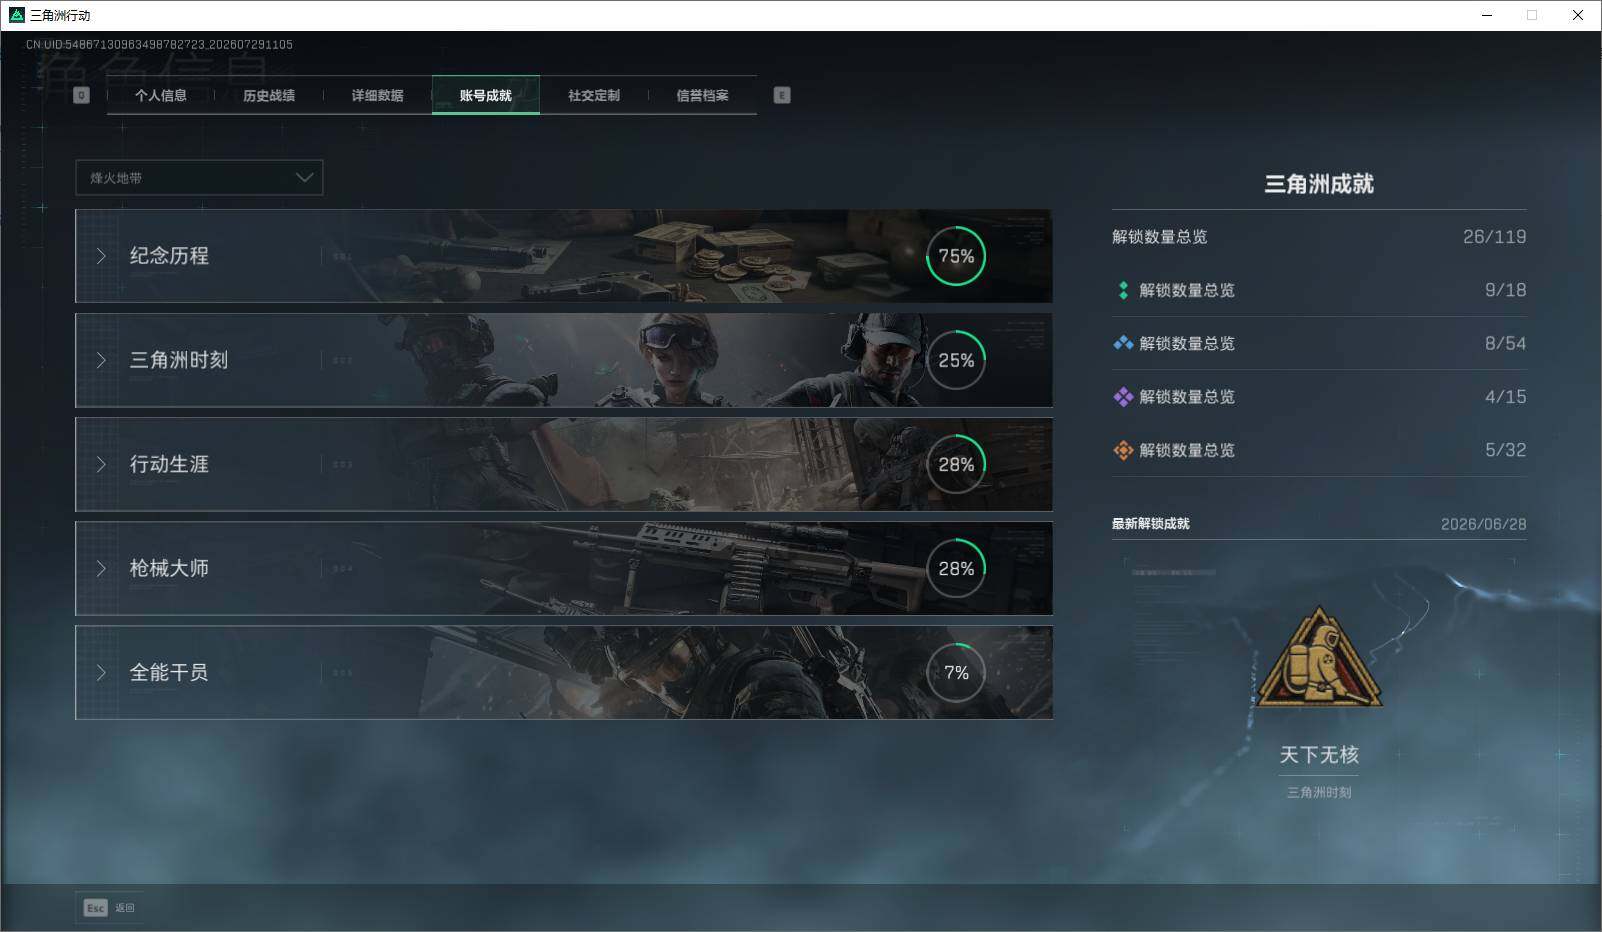Image resolution: width=1602 pixels, height=932 pixels.
Task: Click the blue diamond tier icon
Action: pos(1123,343)
